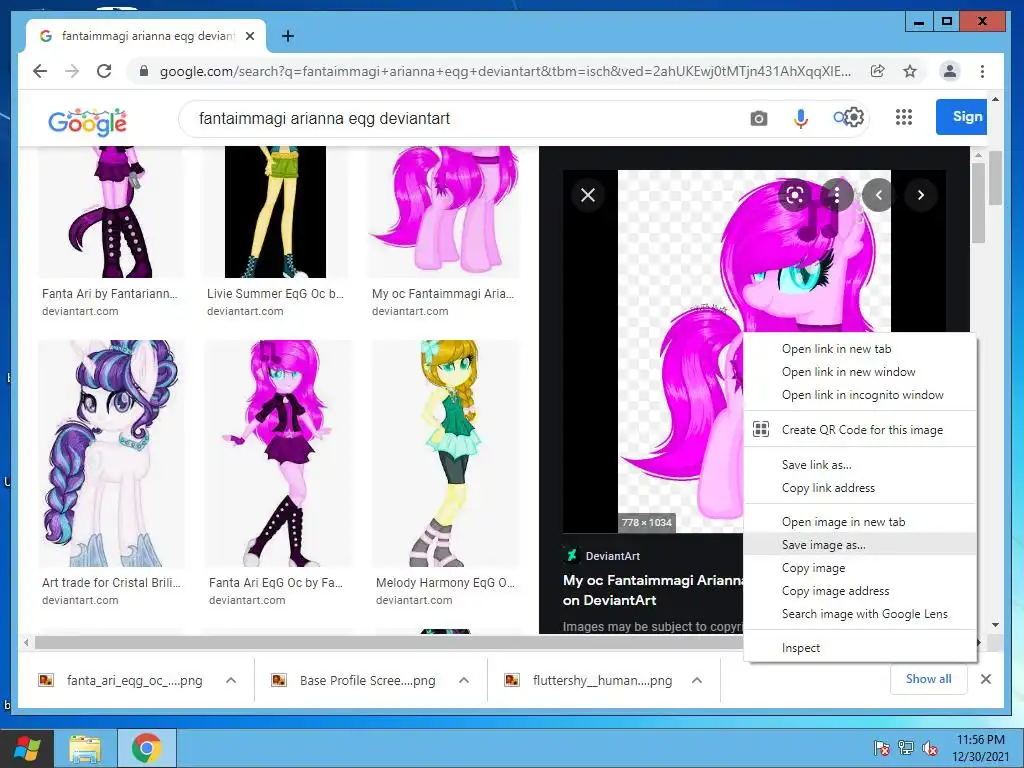1024x768 pixels.
Task: Click the browser forward arrow
Action: point(72,71)
